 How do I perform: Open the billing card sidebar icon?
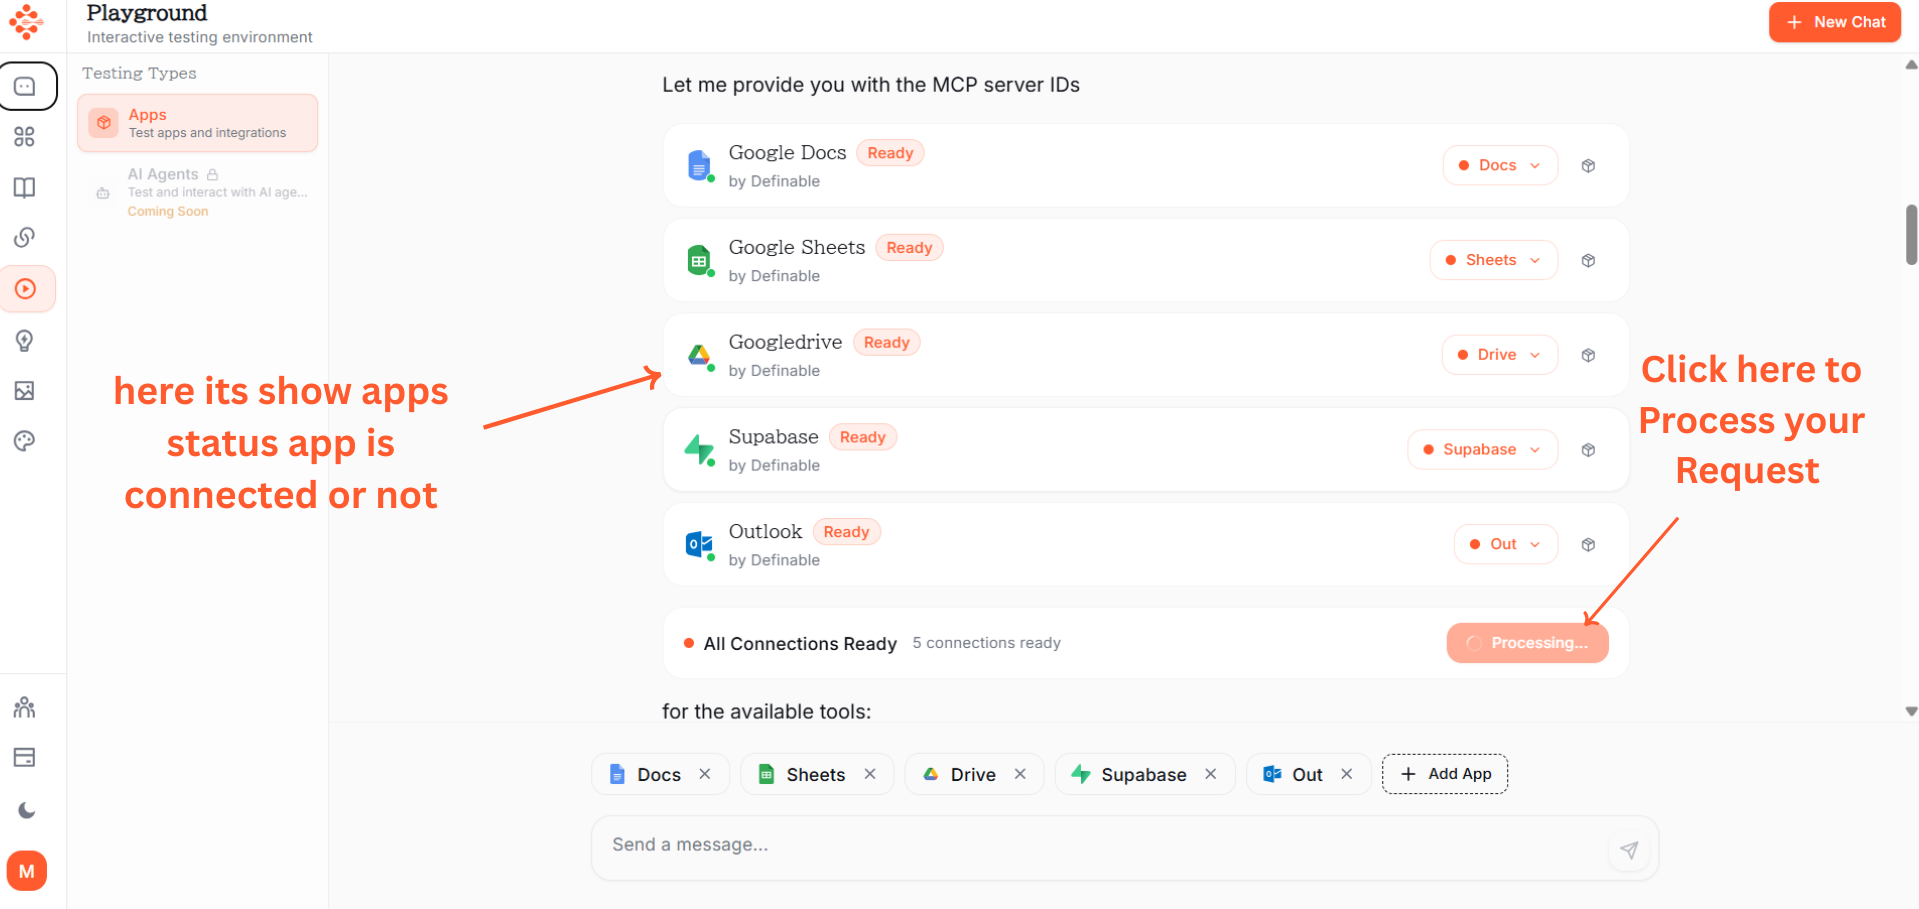click(x=25, y=757)
